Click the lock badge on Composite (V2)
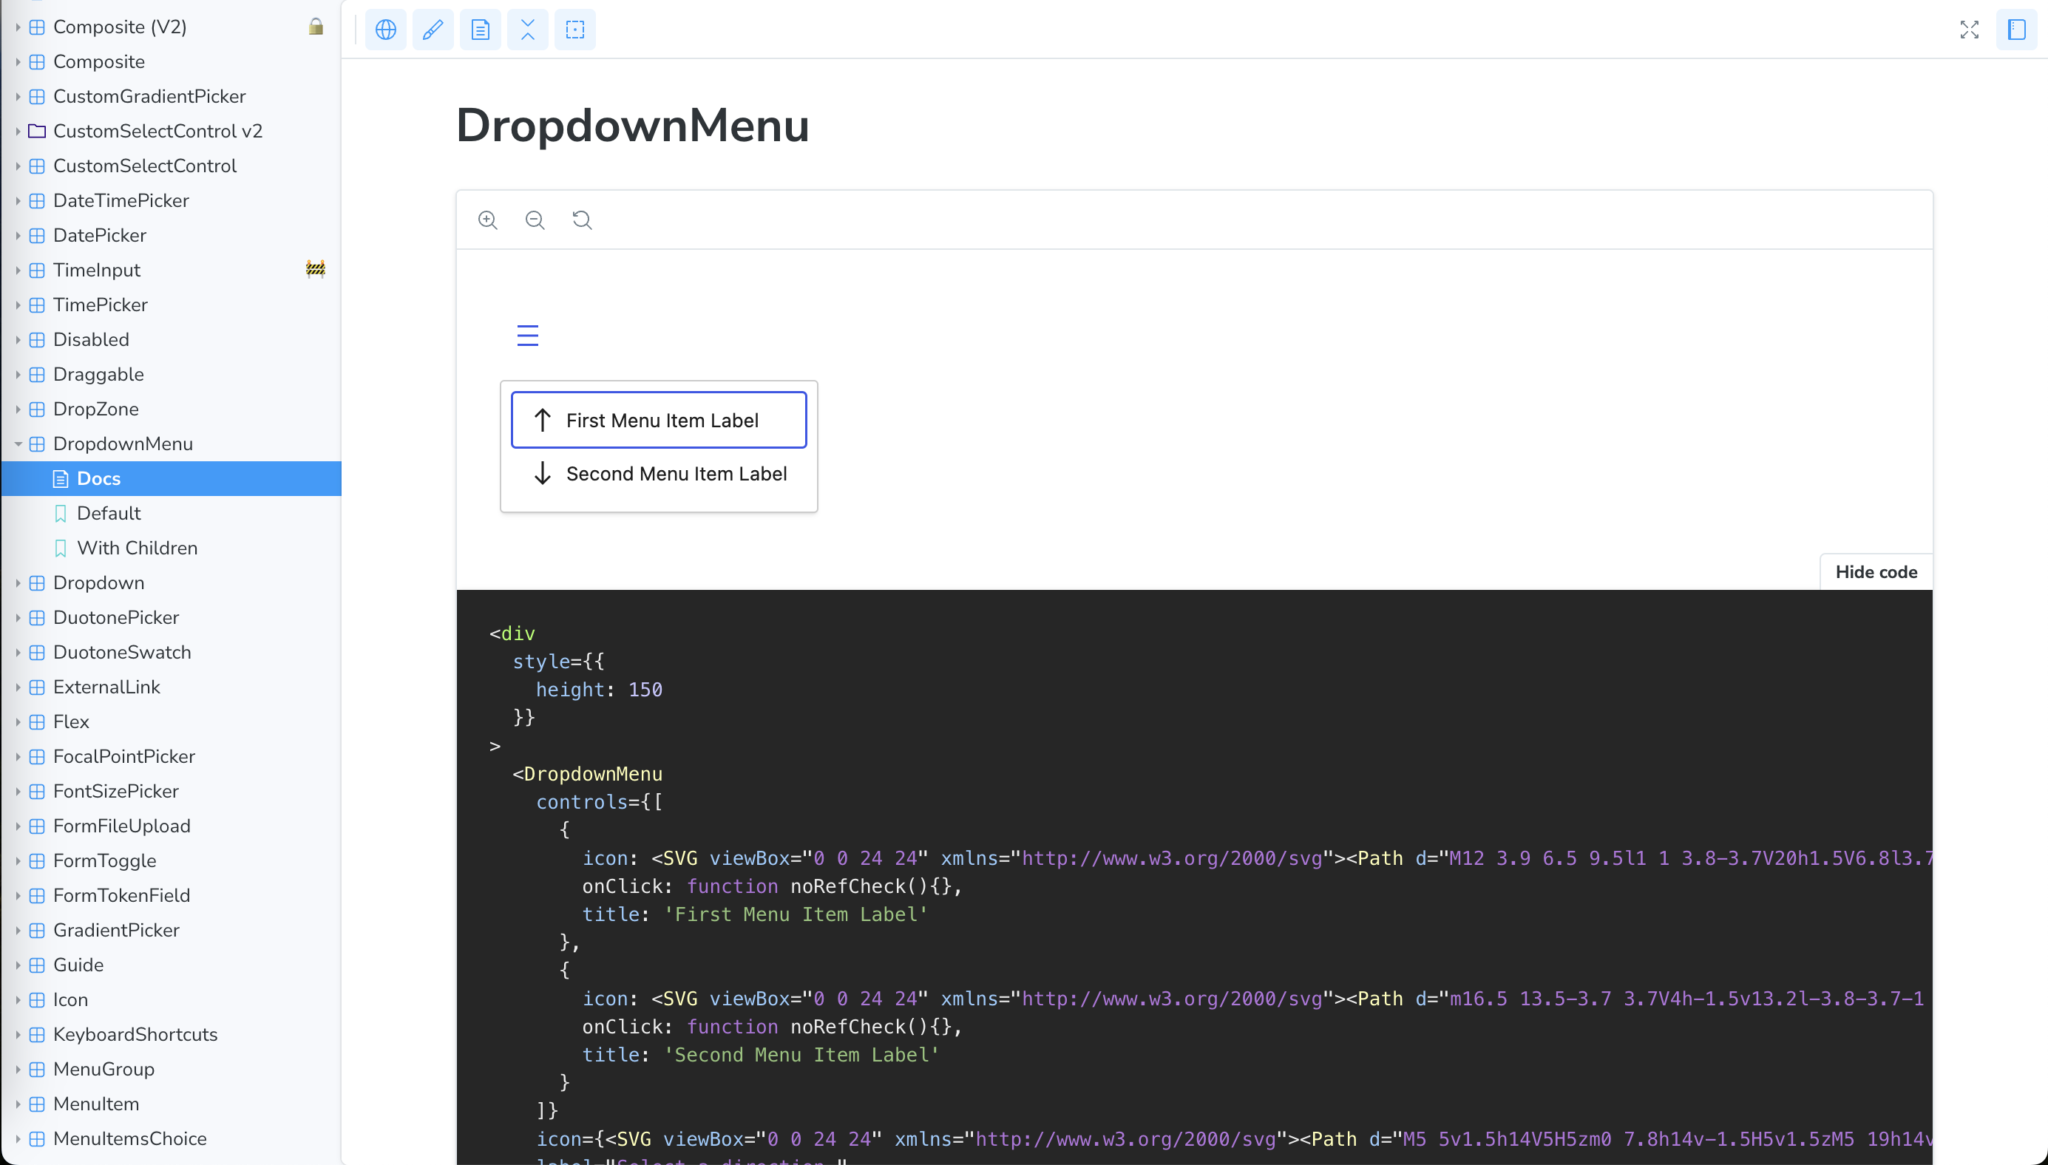The height and width of the screenshot is (1165, 2048). 316,27
